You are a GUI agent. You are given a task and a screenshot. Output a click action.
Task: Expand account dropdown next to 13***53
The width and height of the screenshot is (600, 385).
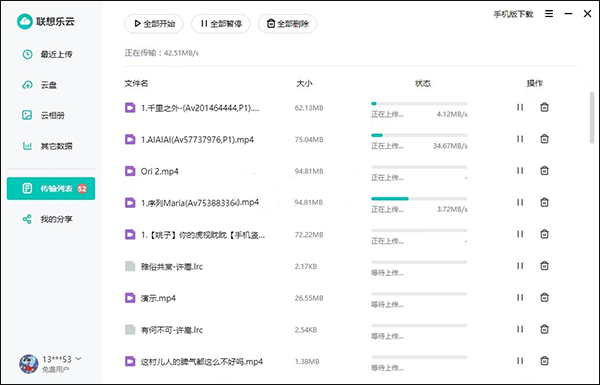click(x=78, y=359)
